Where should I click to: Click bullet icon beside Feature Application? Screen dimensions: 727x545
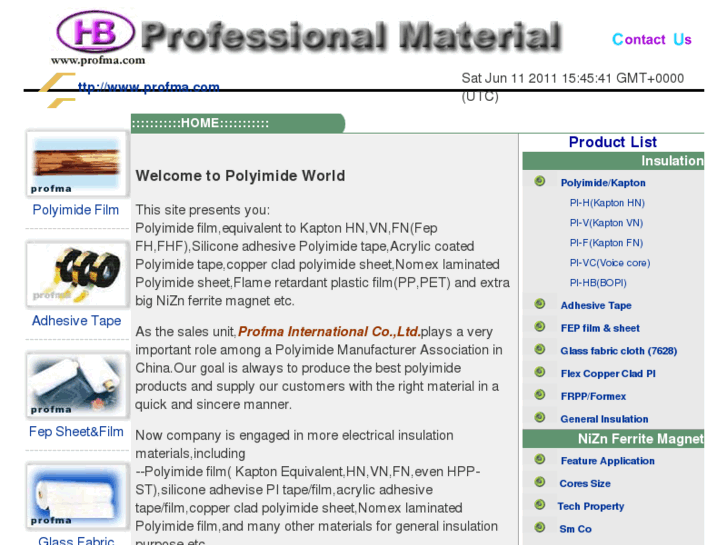[540, 459]
